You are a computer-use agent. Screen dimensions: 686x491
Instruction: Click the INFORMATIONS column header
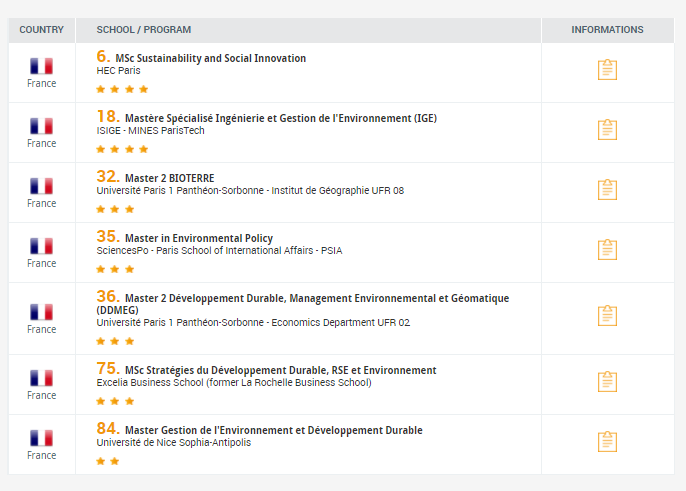(607, 30)
